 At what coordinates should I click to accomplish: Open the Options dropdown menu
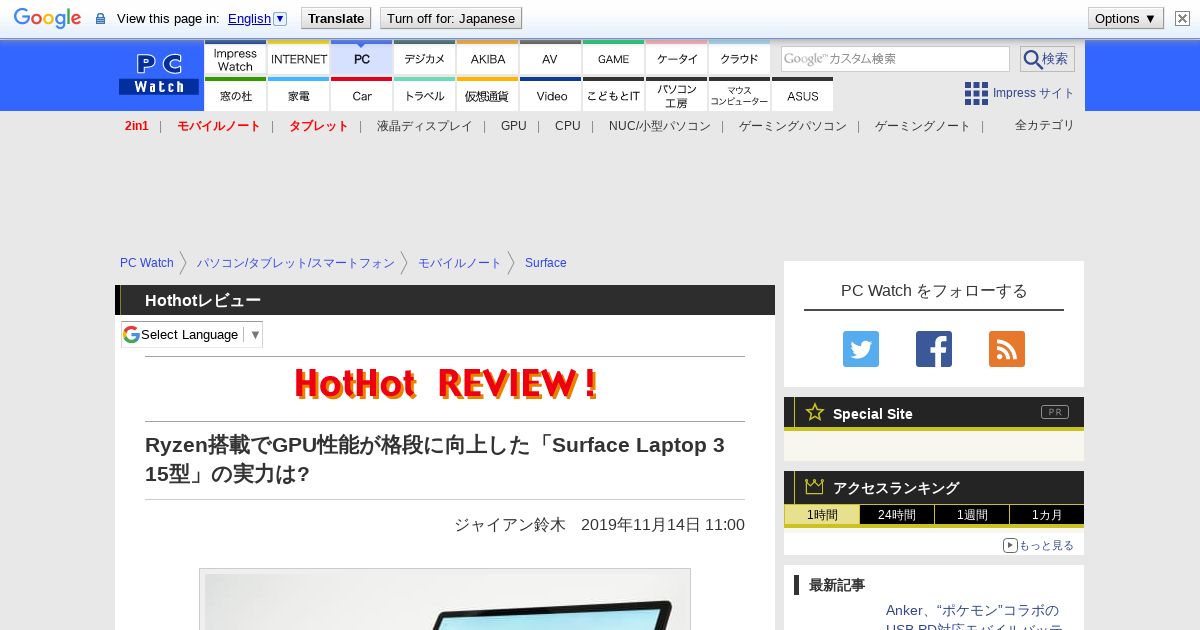(x=1126, y=18)
